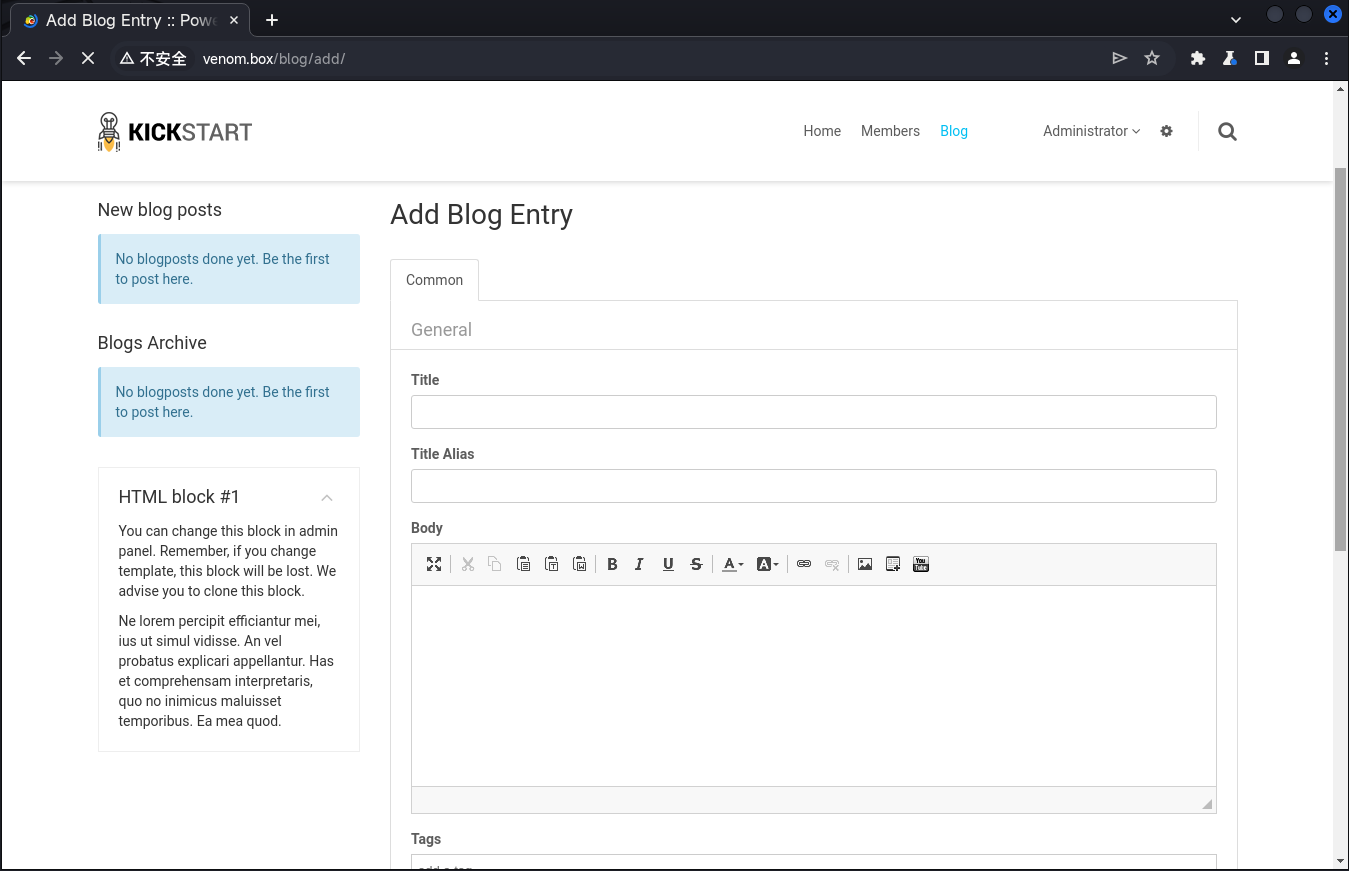Insert an image into Body

[865, 564]
